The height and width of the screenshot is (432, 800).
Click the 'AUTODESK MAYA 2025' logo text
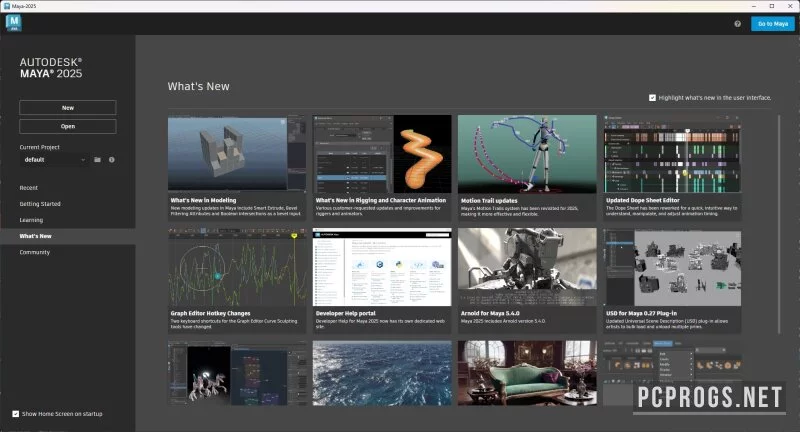pos(51,68)
